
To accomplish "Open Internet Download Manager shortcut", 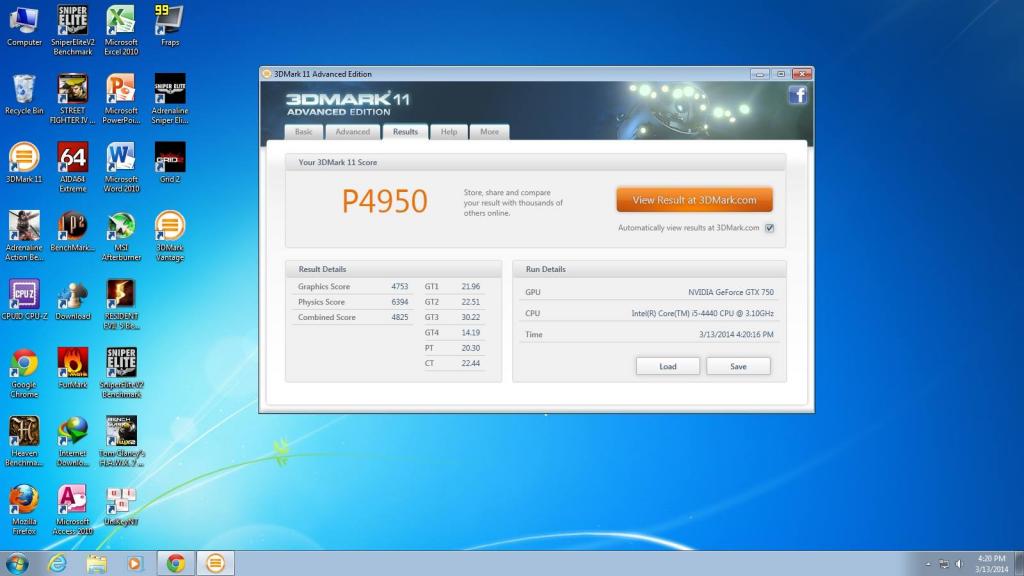I will point(72,441).
